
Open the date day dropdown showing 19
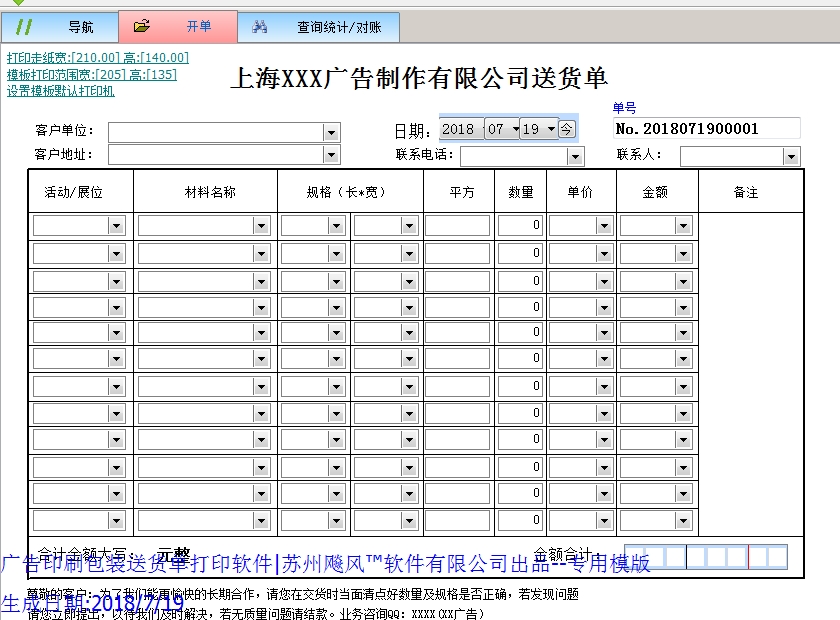pyautogui.click(x=550, y=129)
